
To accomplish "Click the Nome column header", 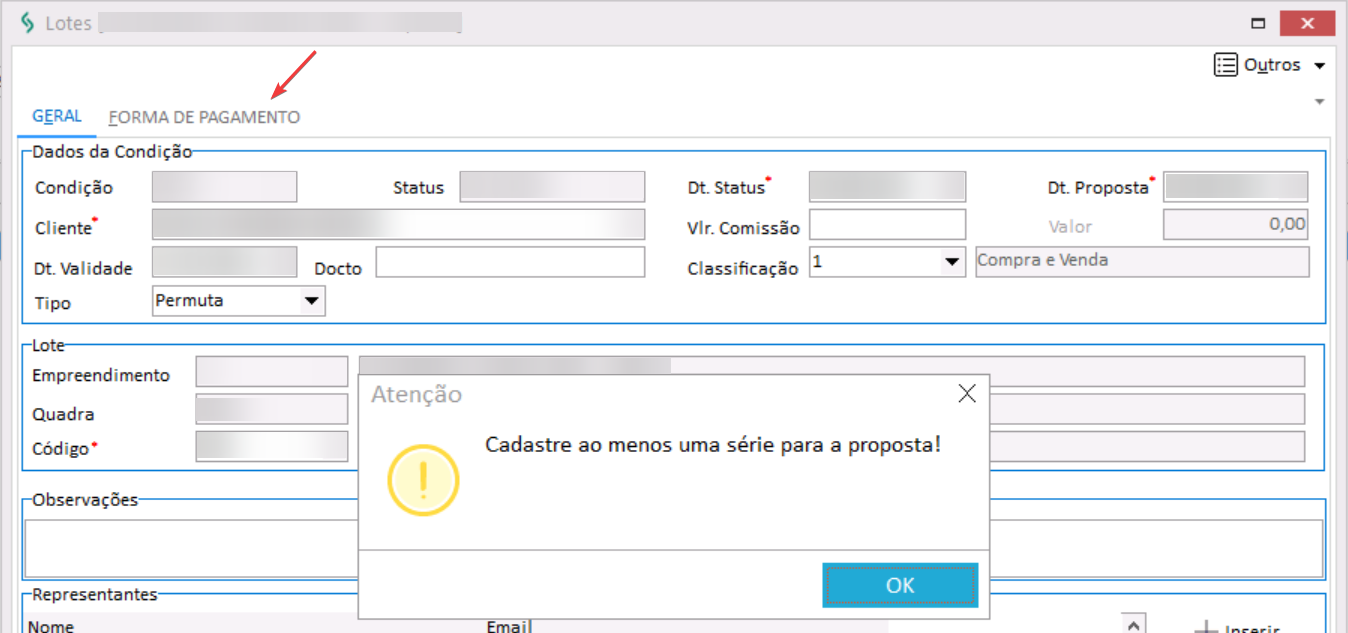I will (51, 627).
